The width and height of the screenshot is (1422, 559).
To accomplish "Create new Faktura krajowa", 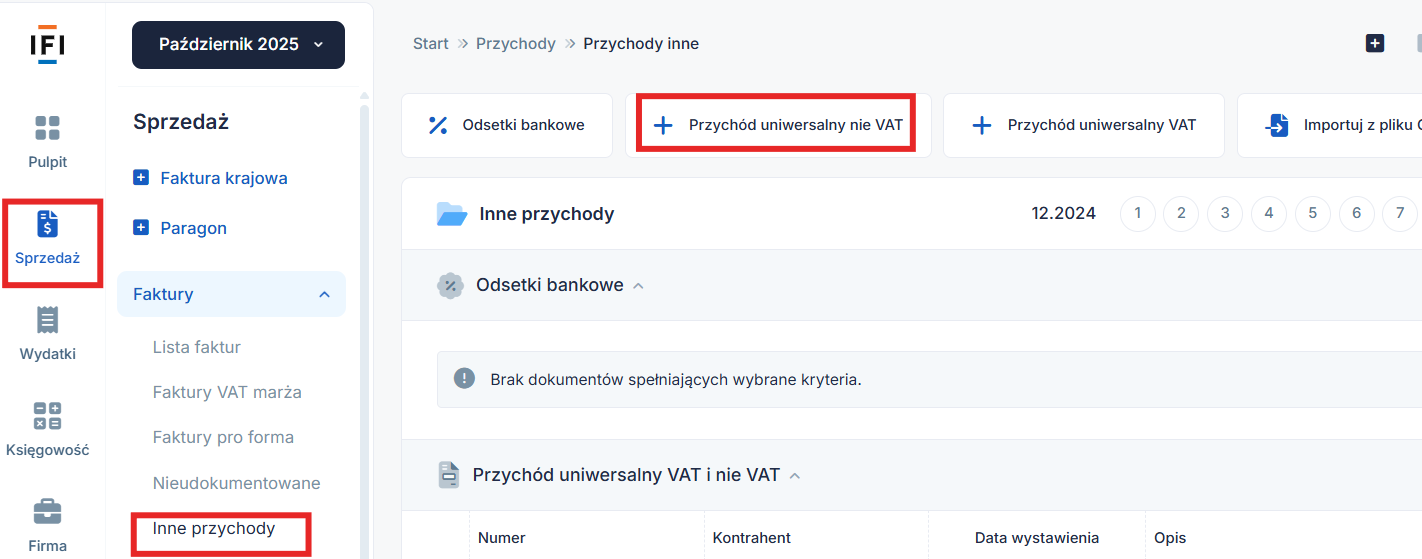I will [211, 178].
